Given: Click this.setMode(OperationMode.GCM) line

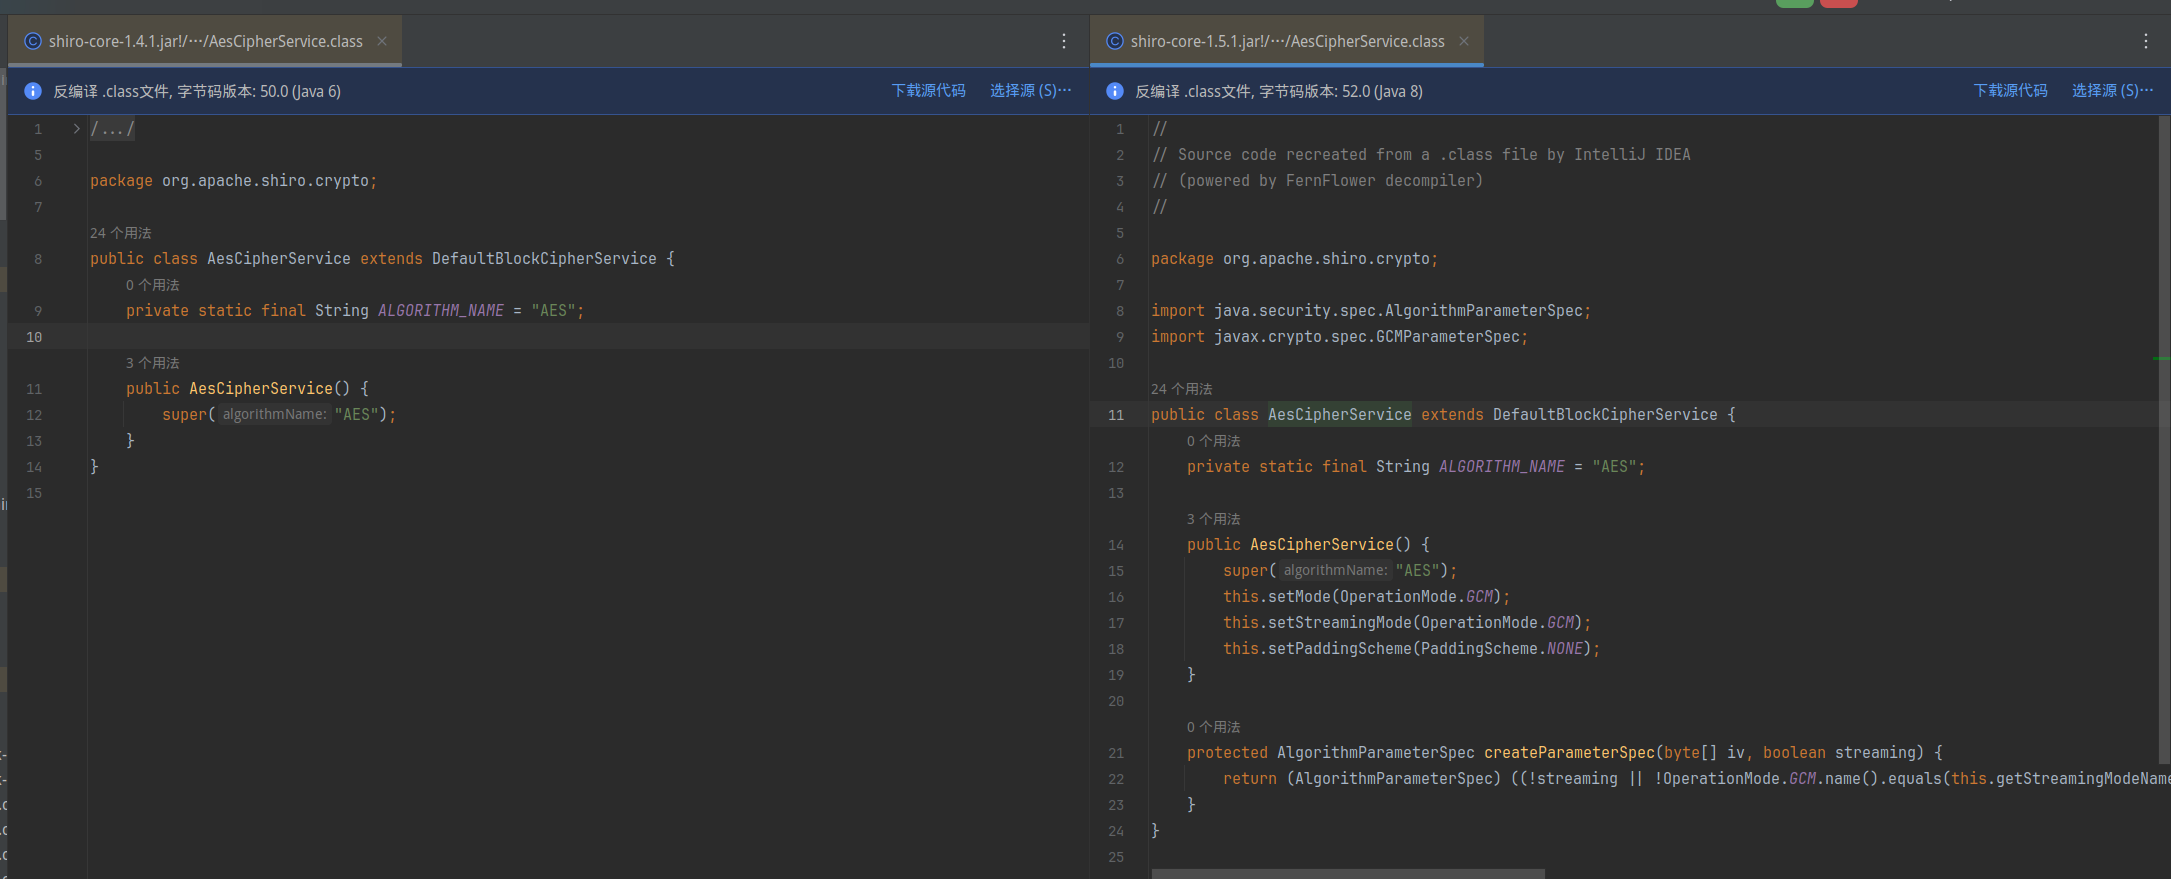Looking at the screenshot, I should [x=1366, y=597].
